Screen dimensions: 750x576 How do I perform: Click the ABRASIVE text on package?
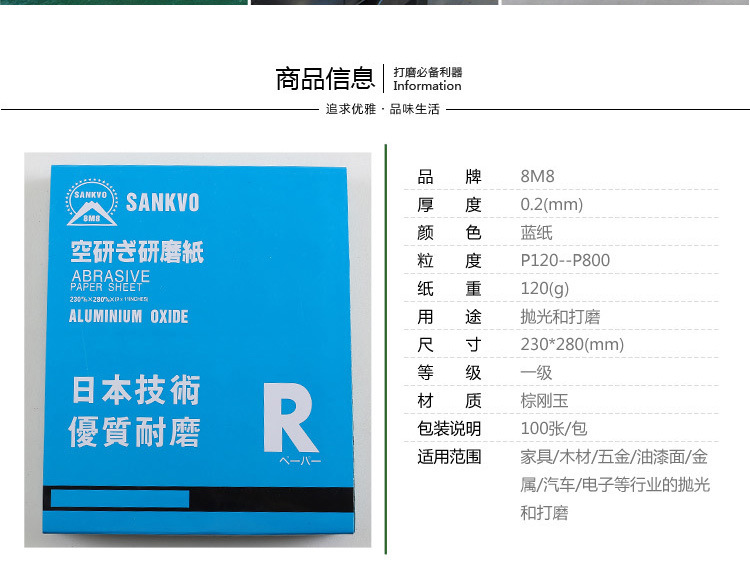[x=110, y=276]
